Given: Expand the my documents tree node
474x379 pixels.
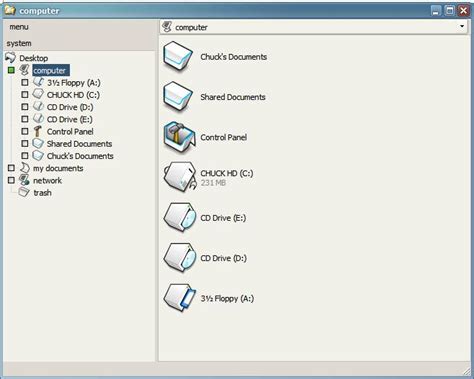Looking at the screenshot, I should [x=11, y=168].
